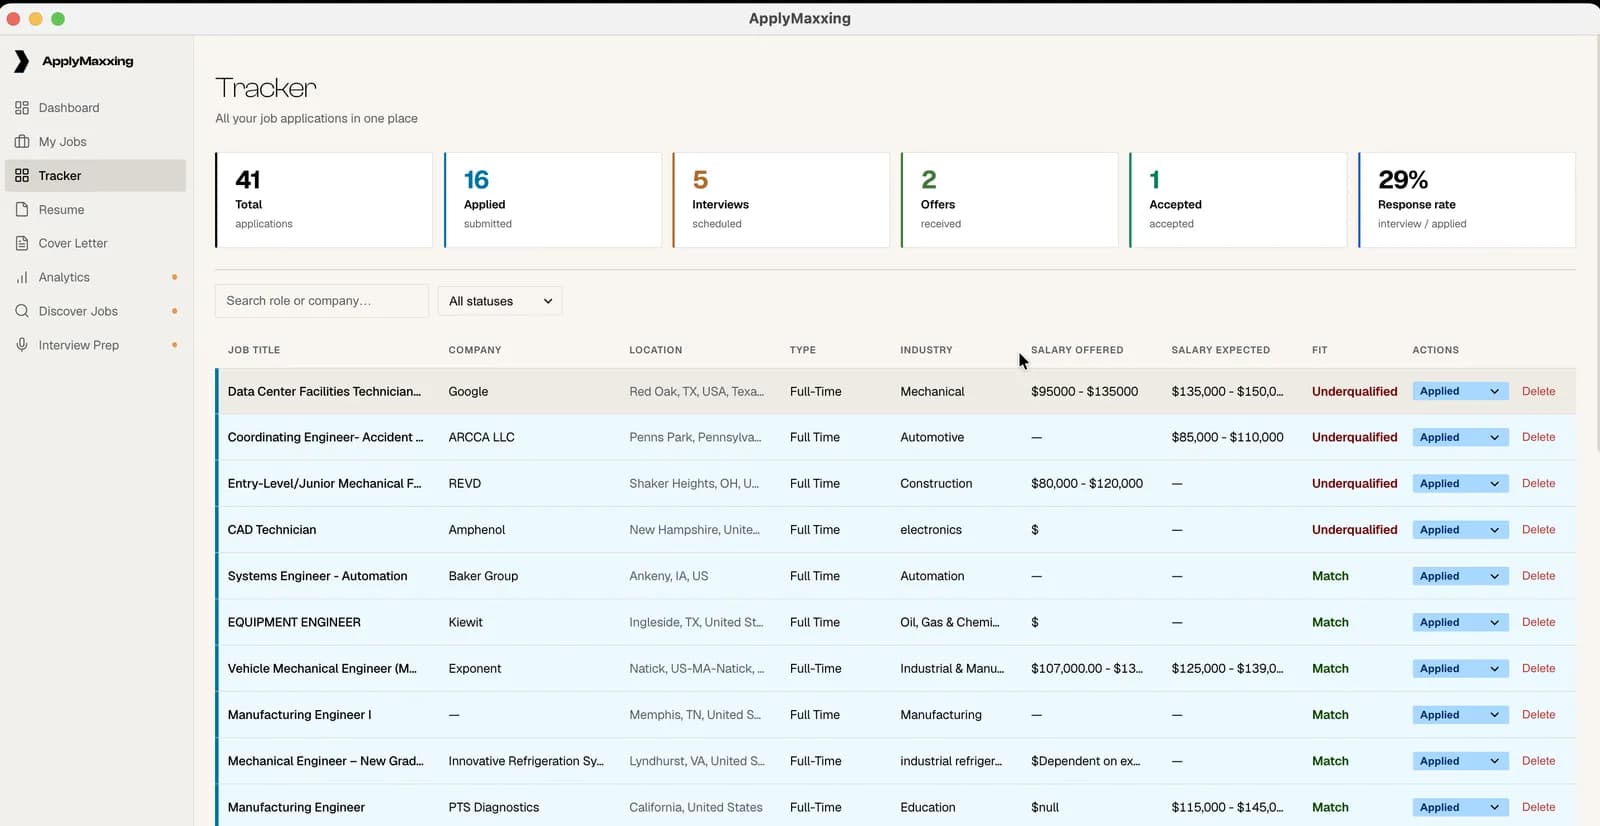
Task: Click the Oil, Gas & Chemi... industry cell
Action: (950, 622)
